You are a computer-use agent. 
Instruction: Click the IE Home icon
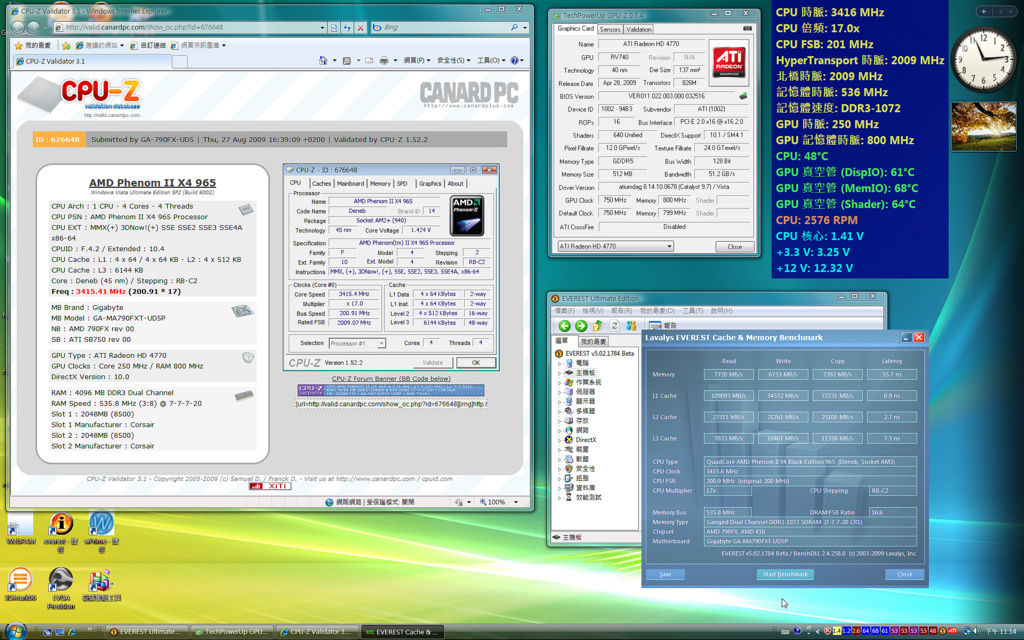(x=323, y=60)
